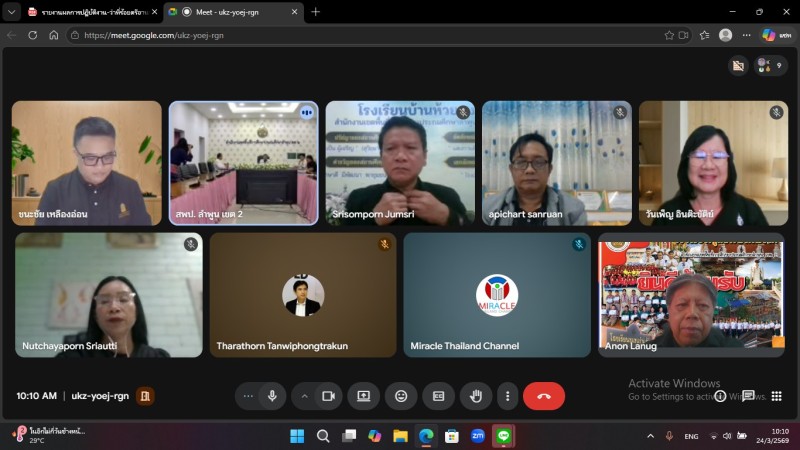Select the Meet - ukz-yoej-rgn tab
Viewport: 800px width, 450px height.
pyautogui.click(x=230, y=12)
